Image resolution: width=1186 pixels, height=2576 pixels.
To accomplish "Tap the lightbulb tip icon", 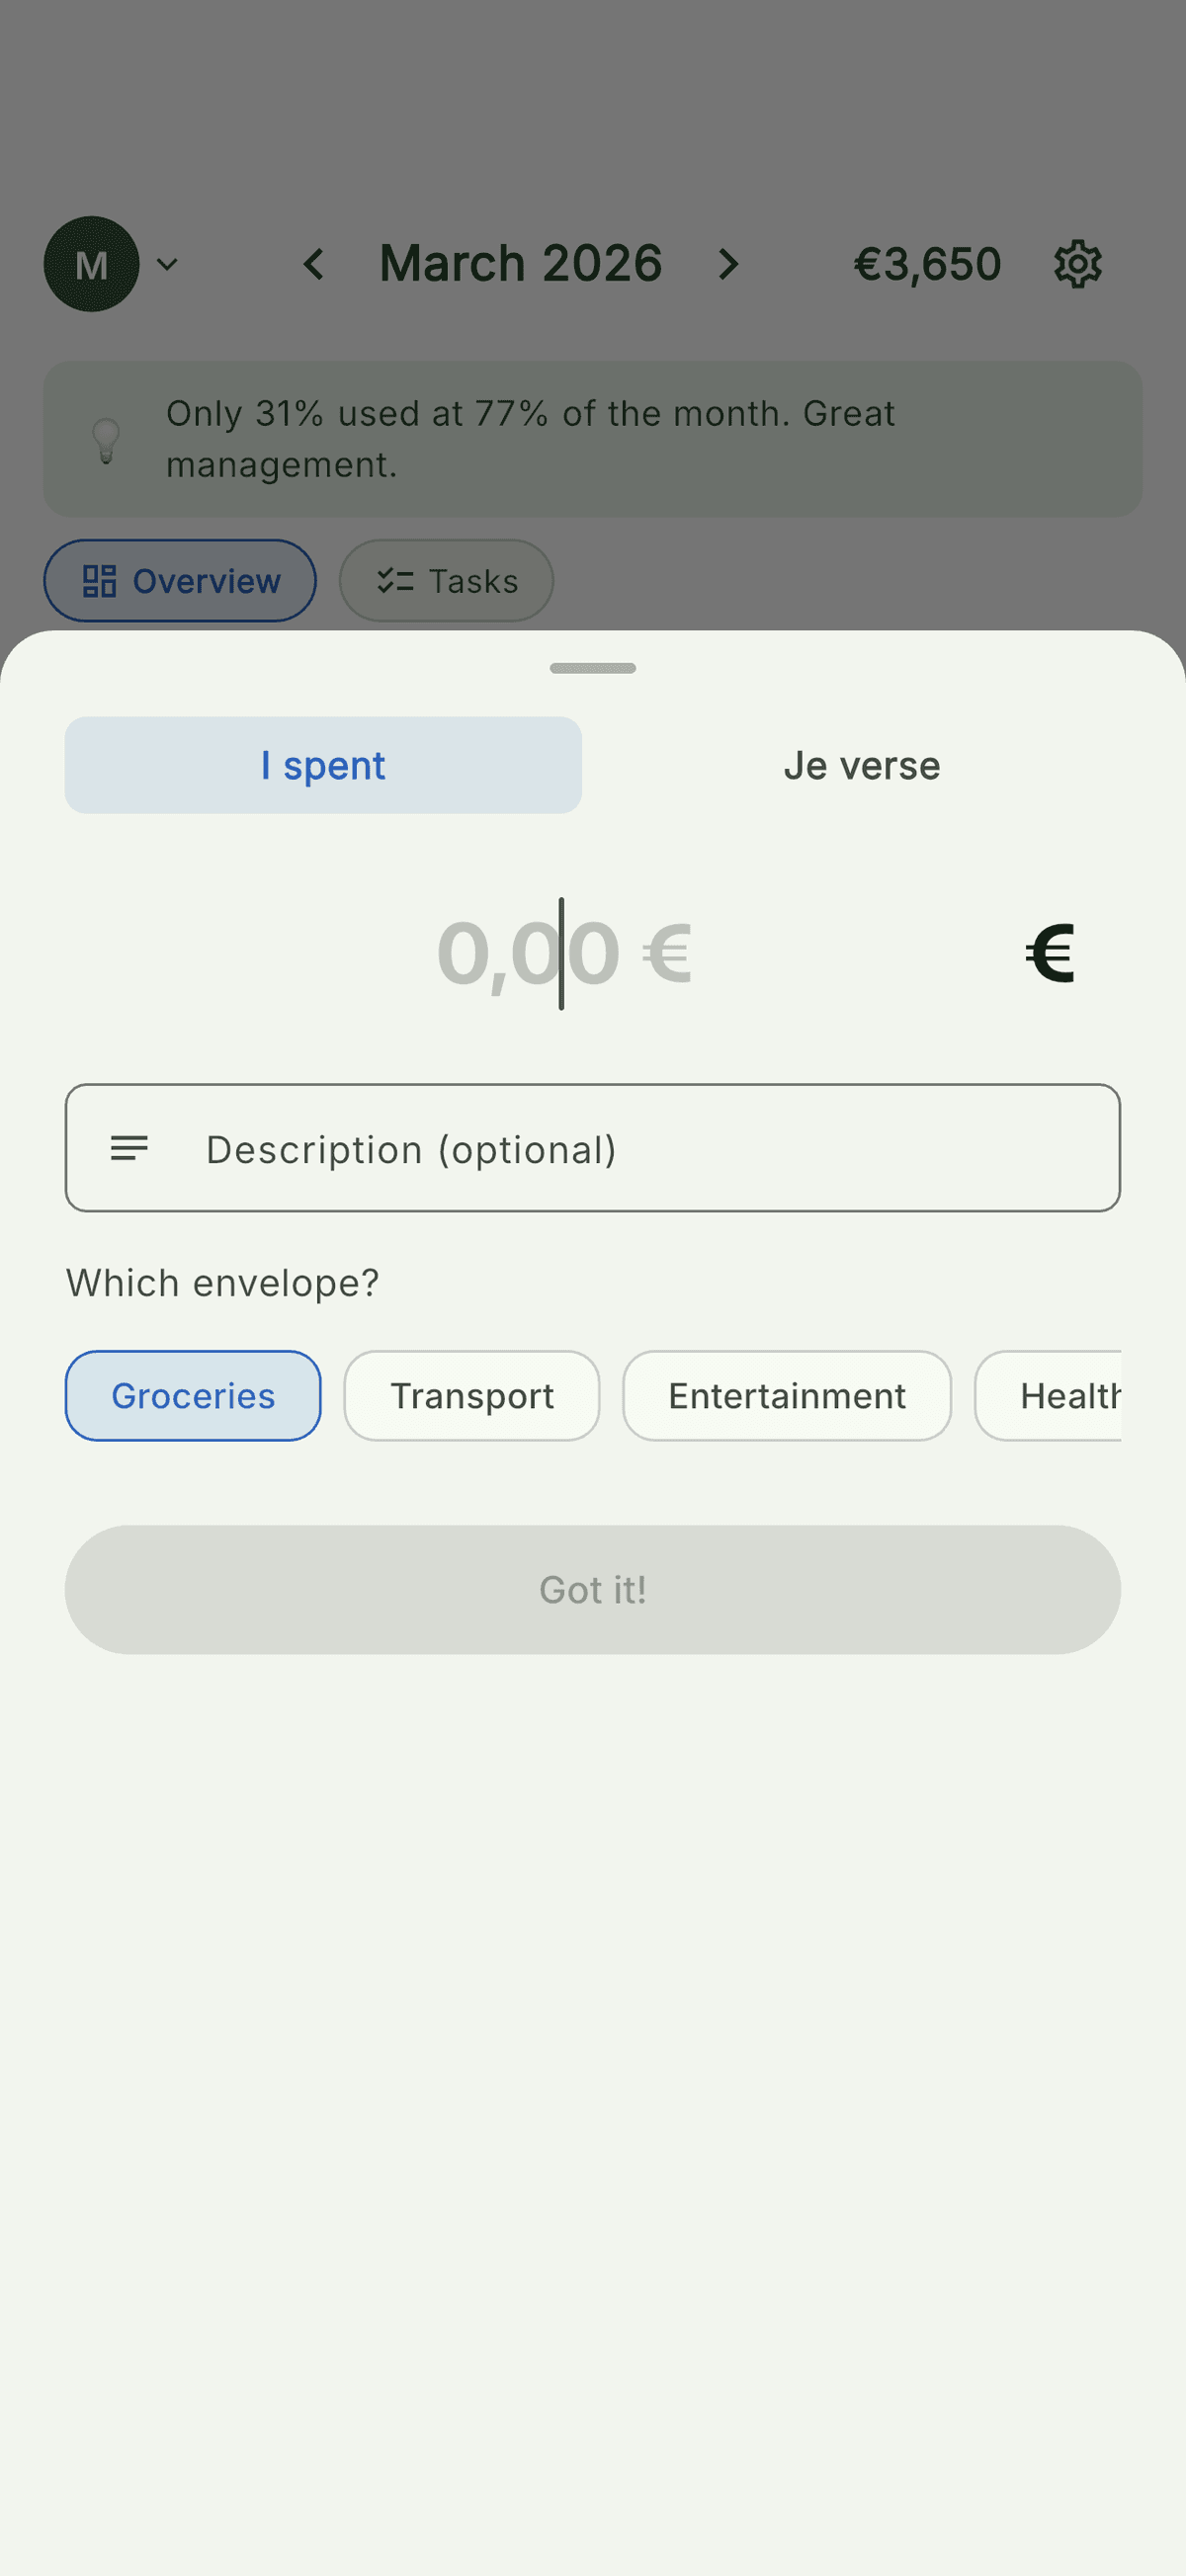I will (x=106, y=440).
